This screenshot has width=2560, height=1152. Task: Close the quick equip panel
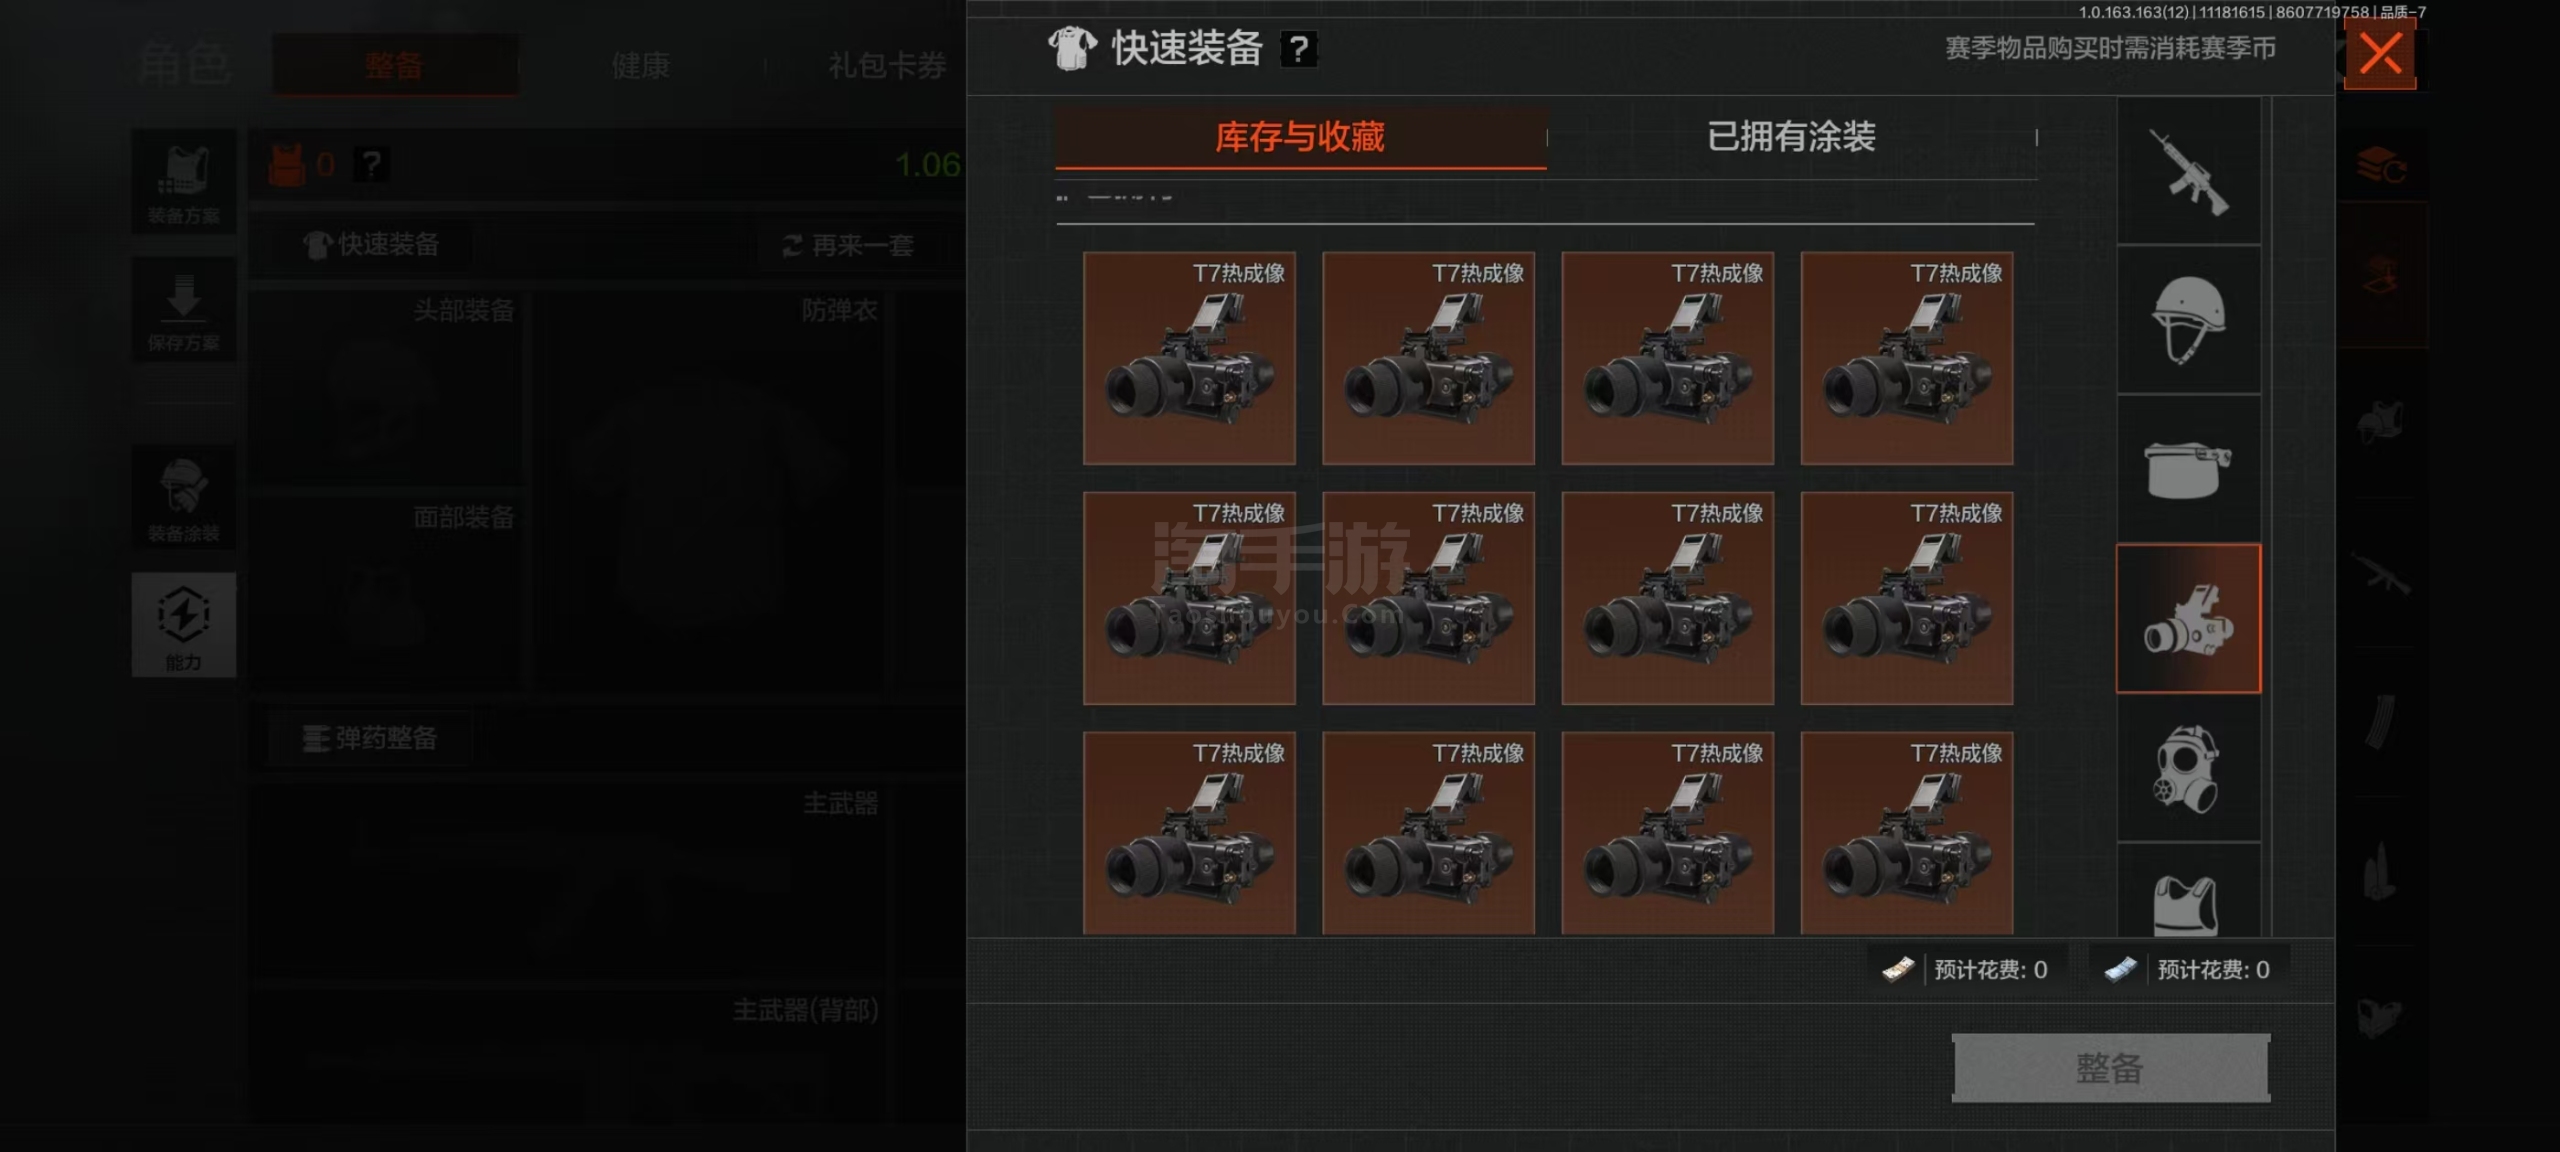click(x=2380, y=54)
